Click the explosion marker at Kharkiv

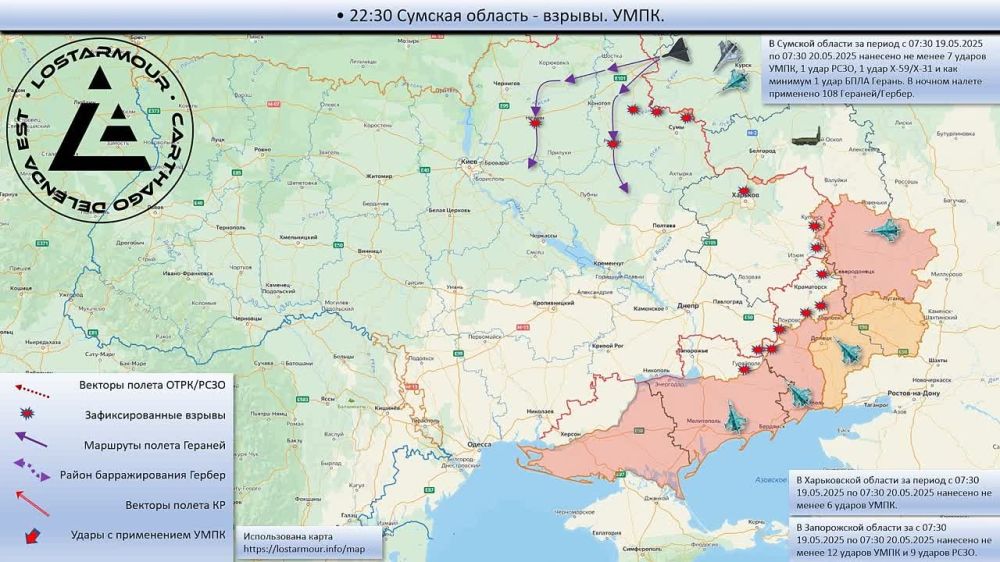pos(745,191)
